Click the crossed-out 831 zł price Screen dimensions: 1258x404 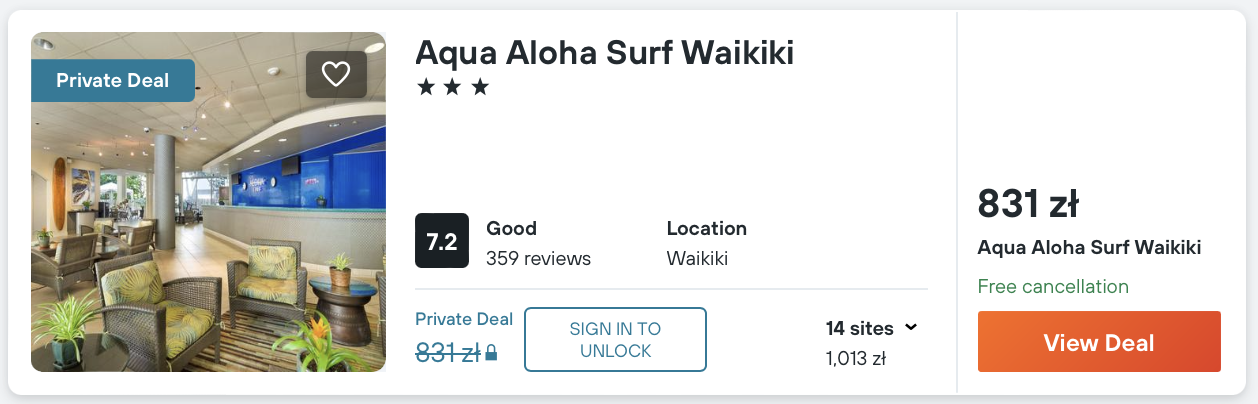[448, 352]
